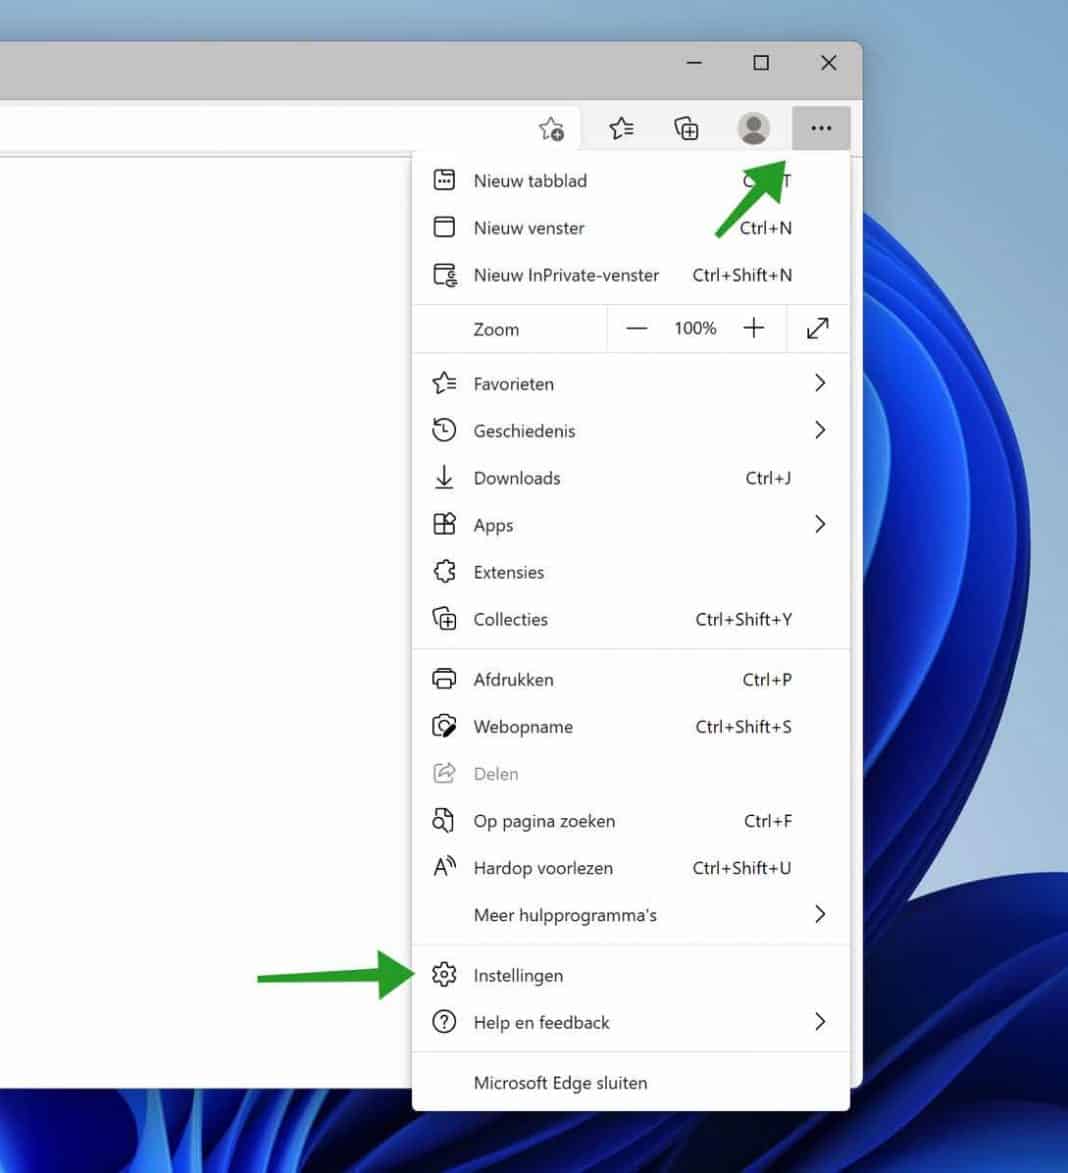The width and height of the screenshot is (1068, 1173).
Task: Expand the Favorieten submenu chevron
Action: point(820,383)
